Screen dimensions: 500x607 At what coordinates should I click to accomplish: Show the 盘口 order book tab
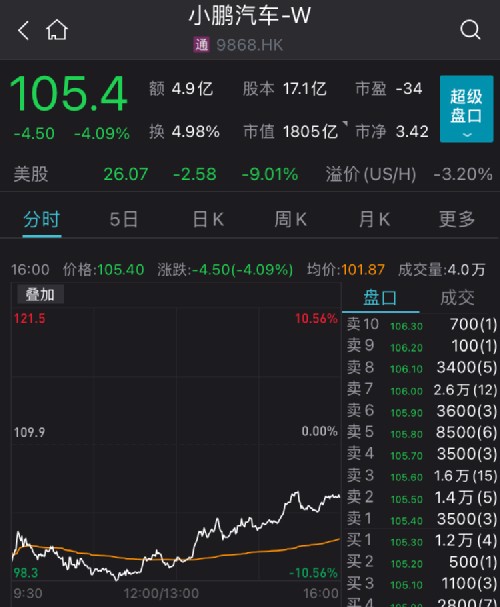pyautogui.click(x=380, y=298)
